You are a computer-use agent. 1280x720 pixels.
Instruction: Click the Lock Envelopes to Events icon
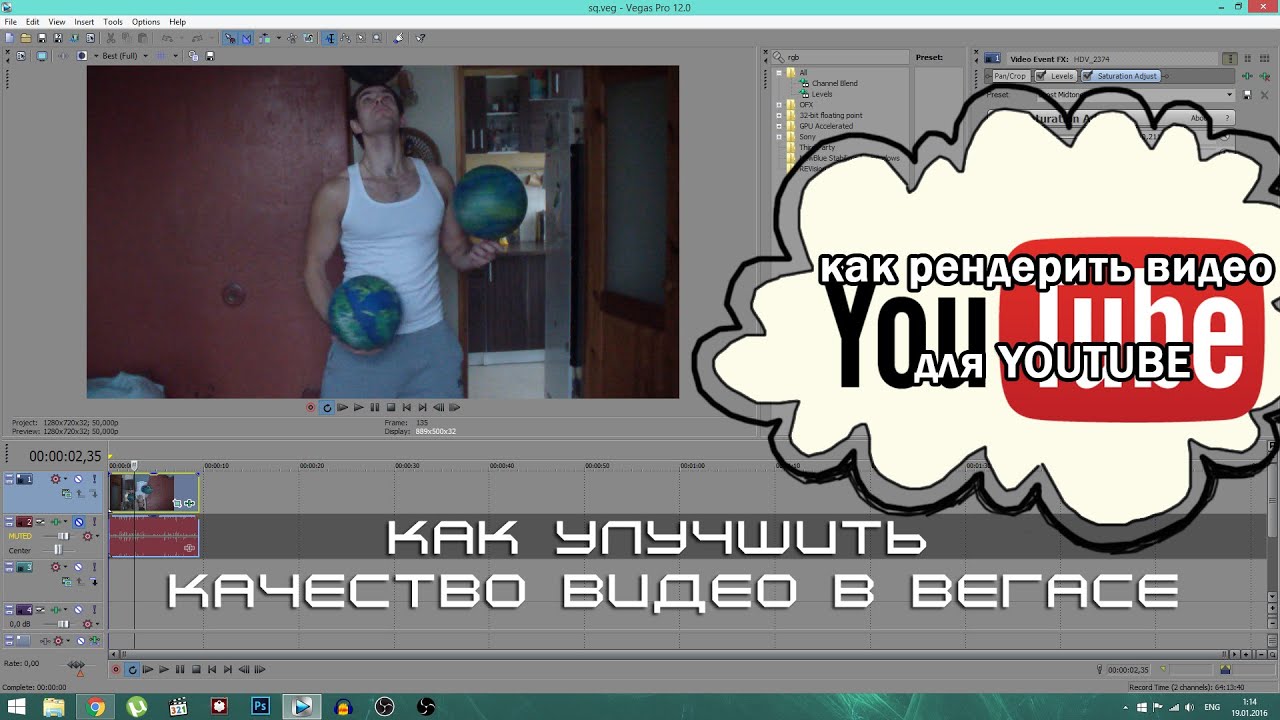[x=307, y=38]
